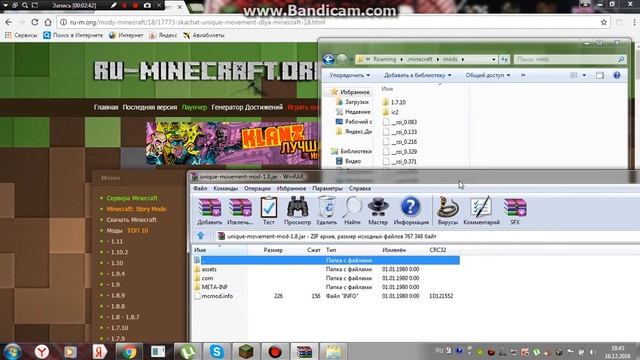Open Сервера Minecraft sidebar link
The width and height of the screenshot is (640, 360).
tap(132, 198)
